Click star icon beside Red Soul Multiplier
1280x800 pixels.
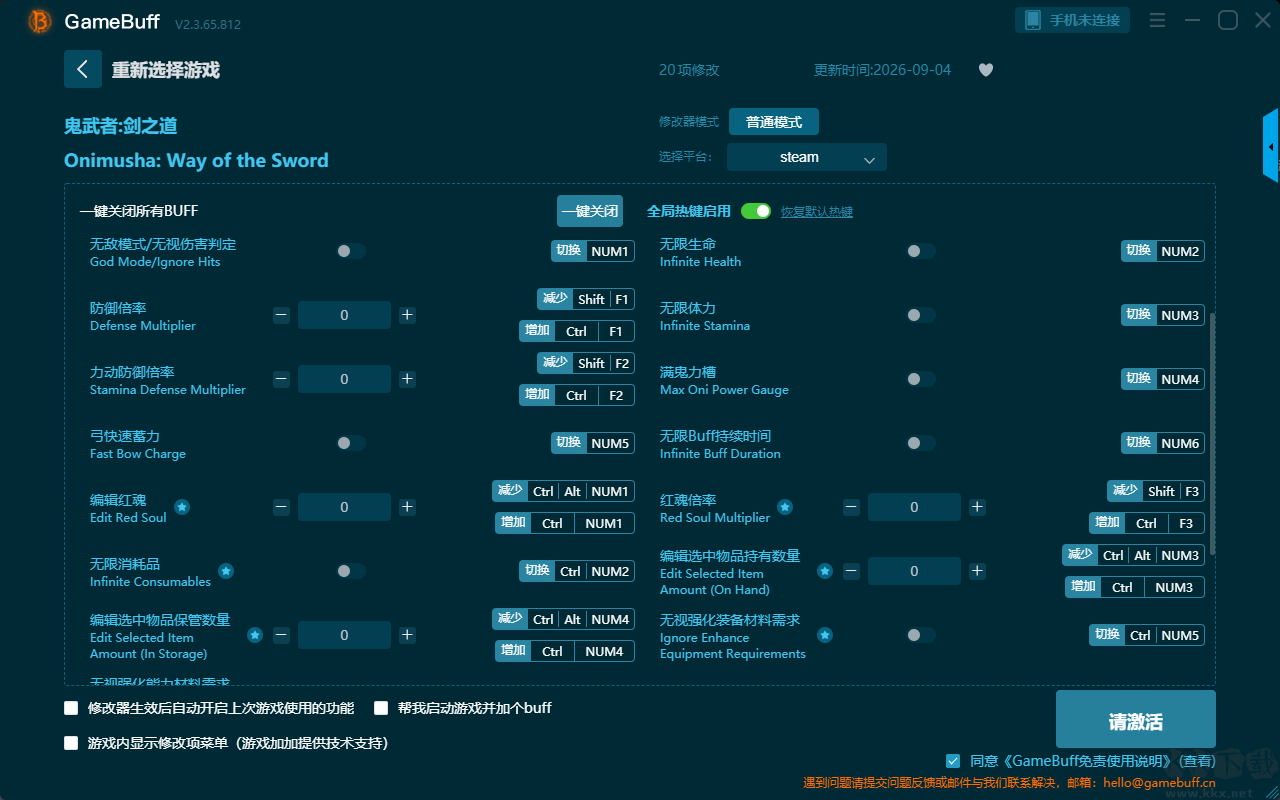pos(785,507)
